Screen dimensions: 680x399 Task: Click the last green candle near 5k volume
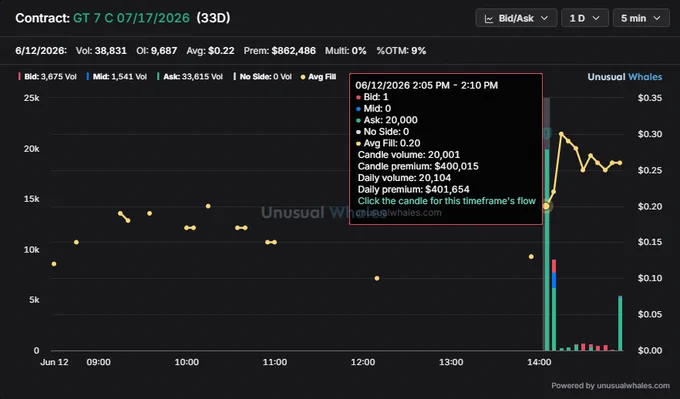[620, 323]
